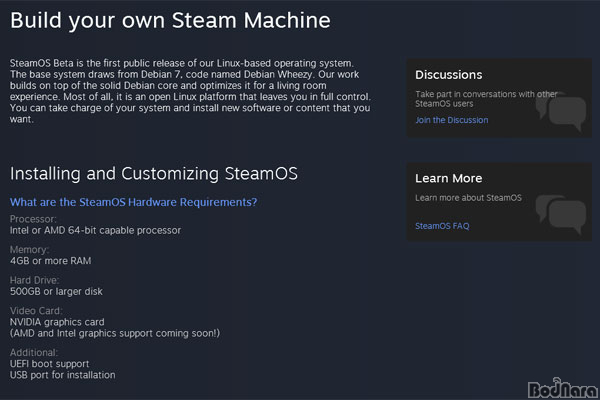Viewport: 600px width, 400px height.
Task: Open the Join the Discussion link
Action: point(452,120)
